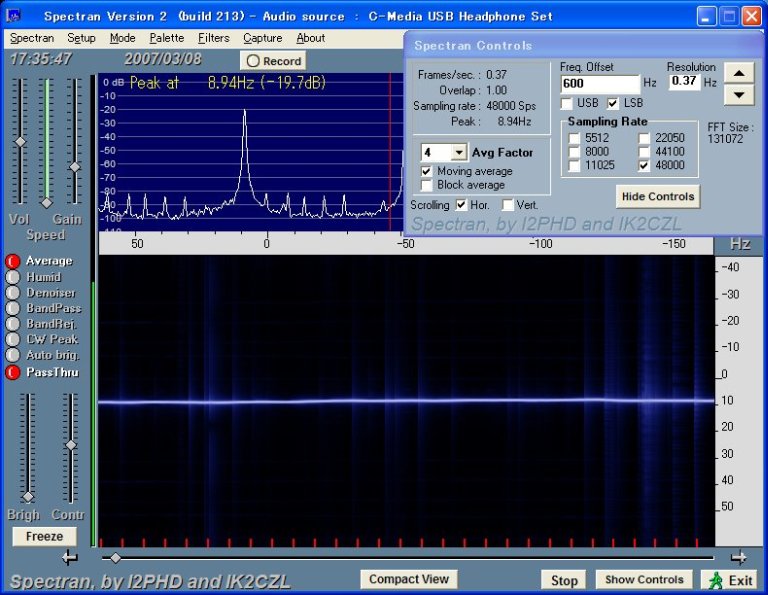The image size is (768, 595).
Task: Select the 5512 sampling rate checkbox
Action: point(575,138)
